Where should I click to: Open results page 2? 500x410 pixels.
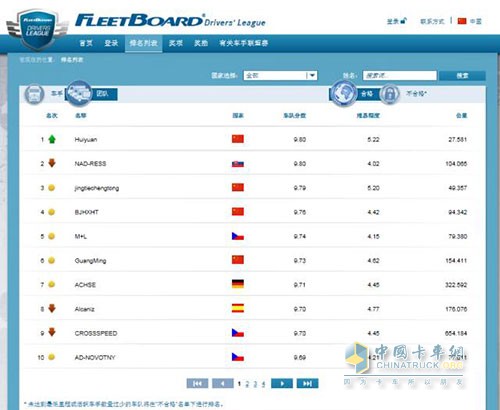(247, 384)
